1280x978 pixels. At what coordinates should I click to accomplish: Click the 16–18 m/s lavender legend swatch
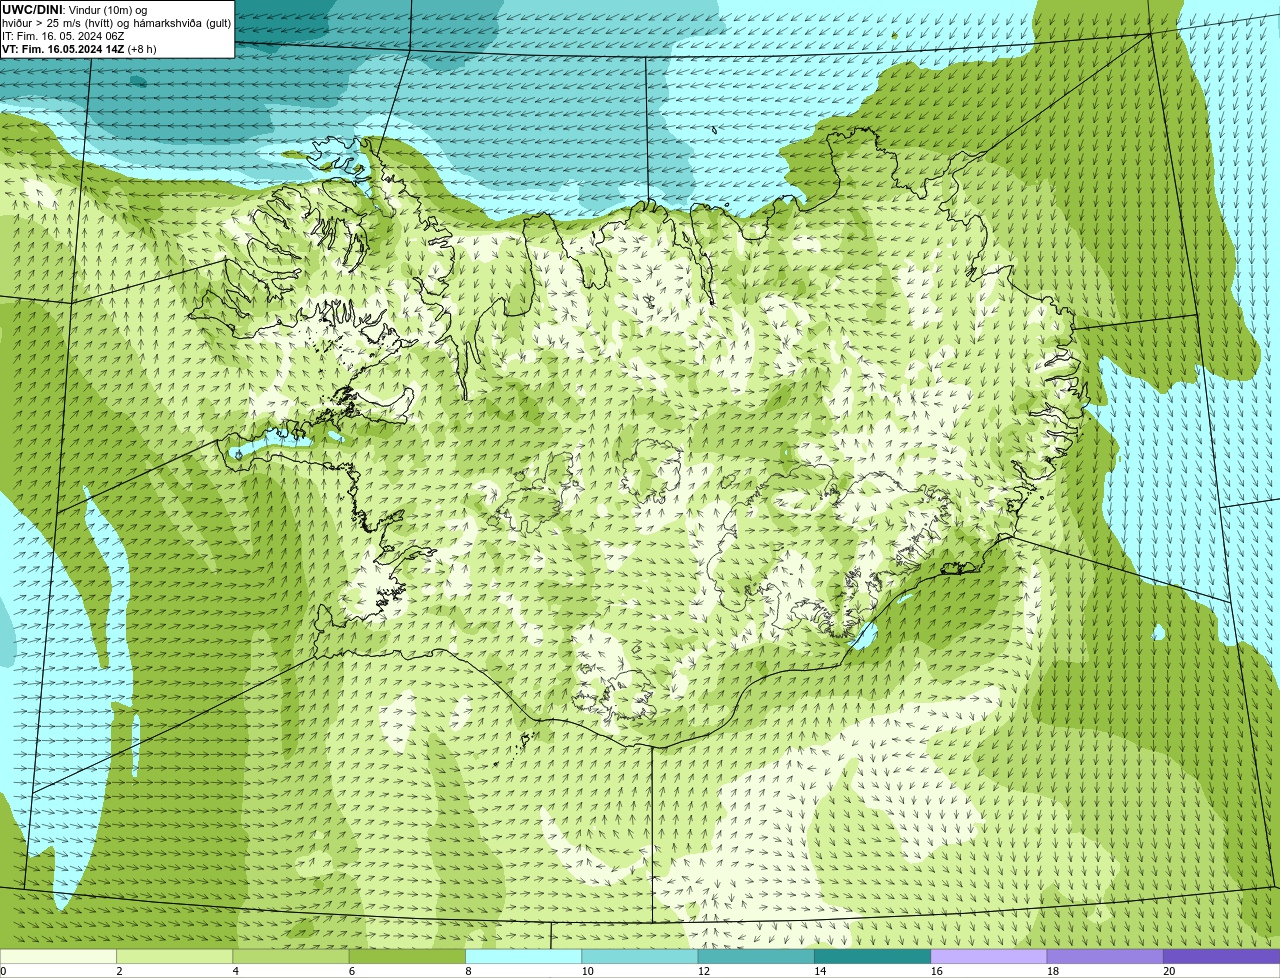[x=989, y=956]
